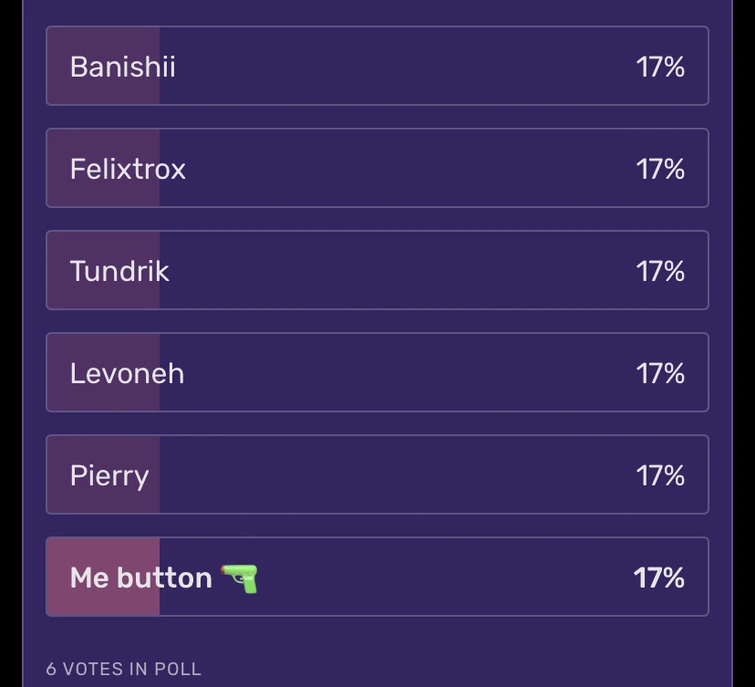This screenshot has height=687, width=755.
Task: Click the Tundrik name label
Action: (x=119, y=271)
